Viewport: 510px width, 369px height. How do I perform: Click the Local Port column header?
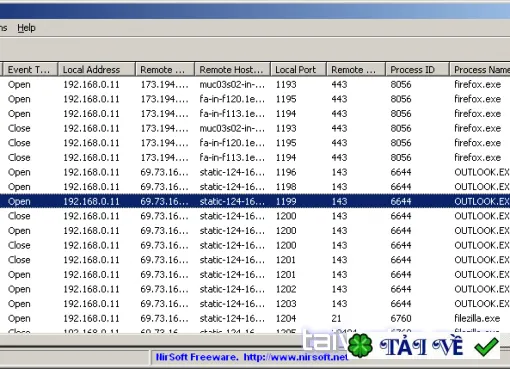tap(298, 70)
